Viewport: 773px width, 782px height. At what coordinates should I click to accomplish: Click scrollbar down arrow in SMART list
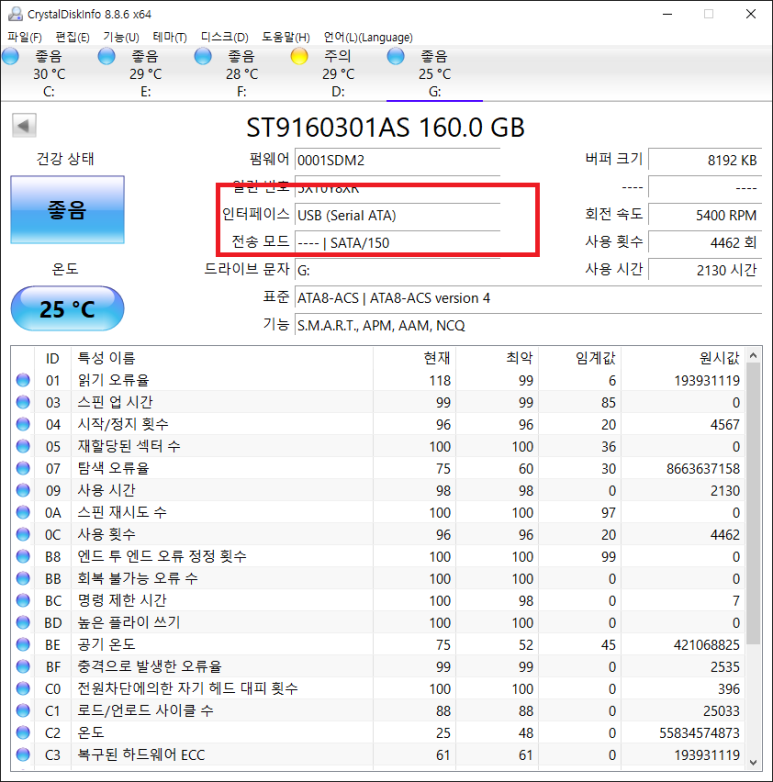(754, 762)
